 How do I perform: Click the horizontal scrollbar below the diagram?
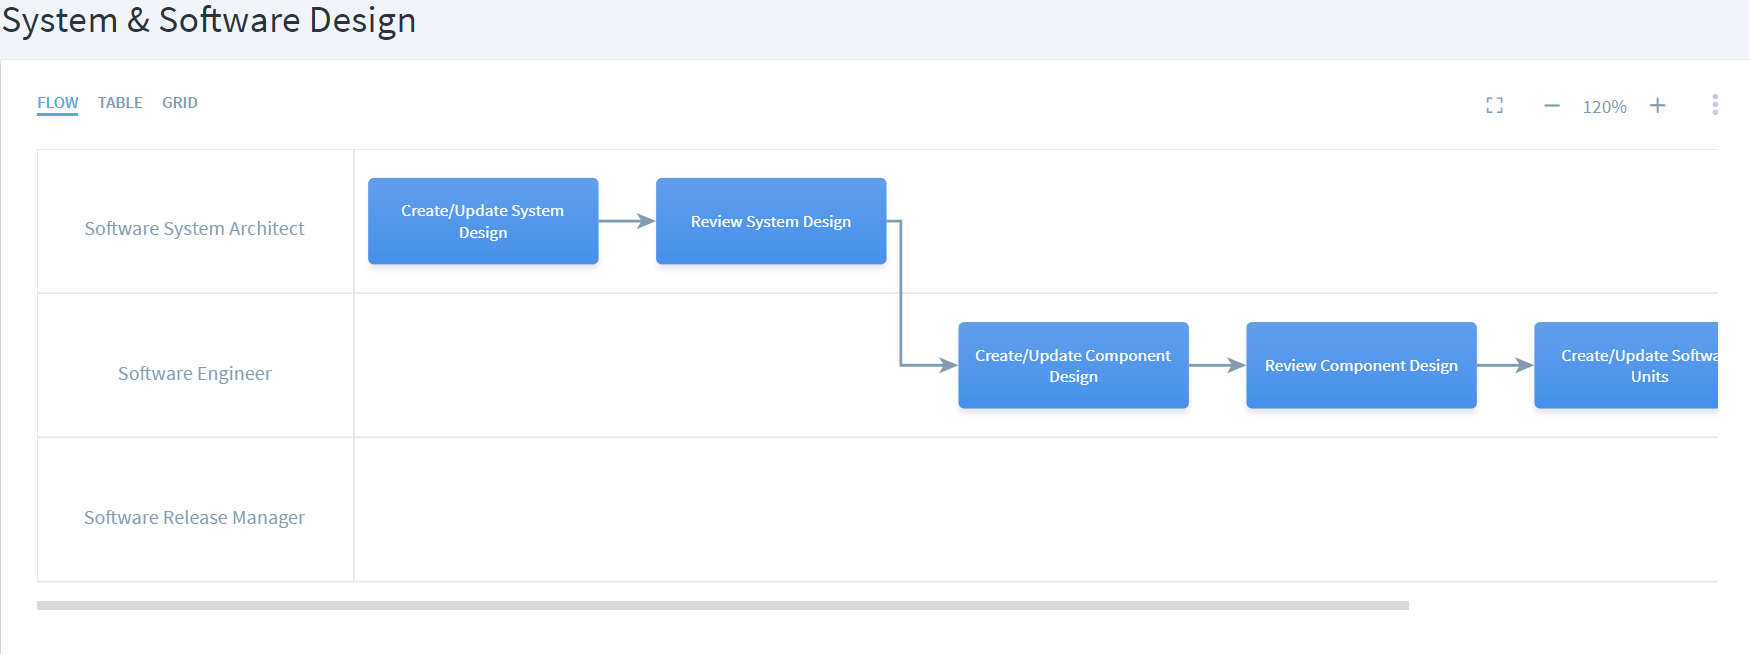[x=722, y=605]
